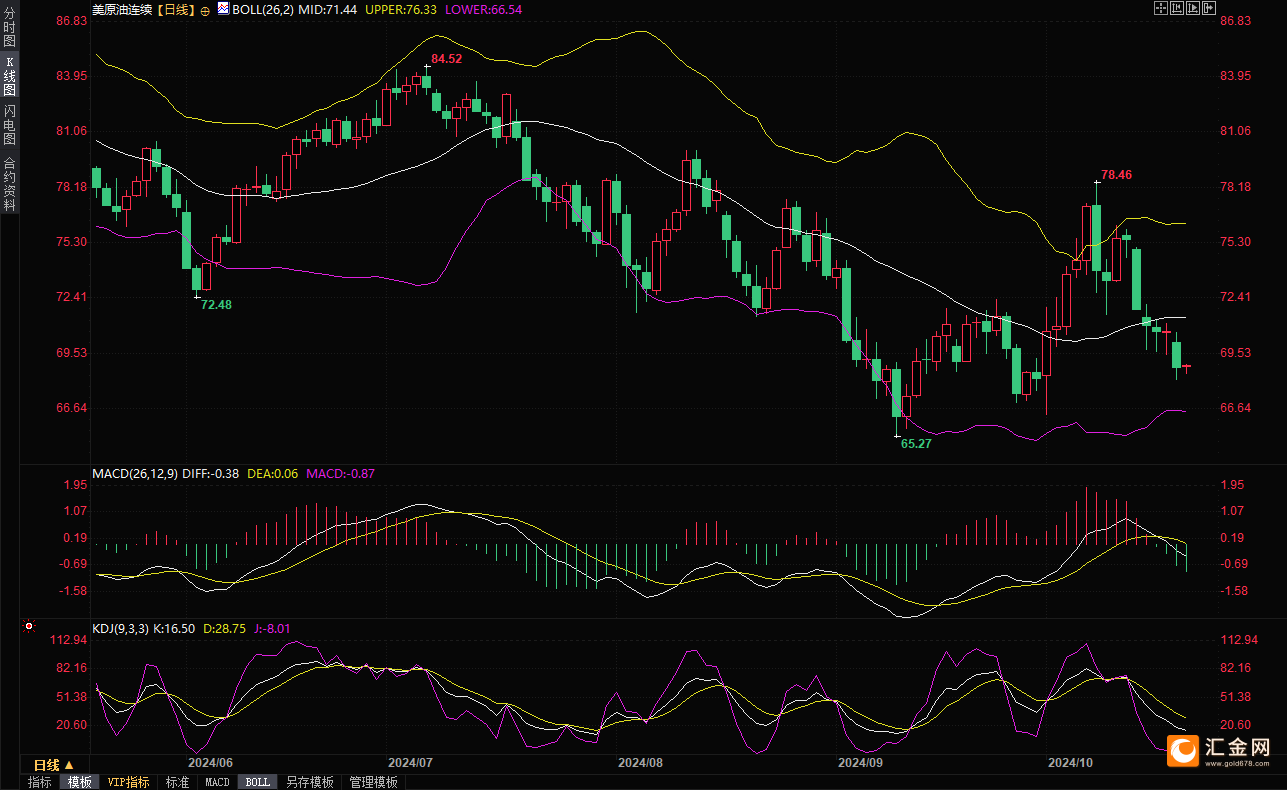Click the 2024/06 date marker
This screenshot has width=1287, height=790.
tap(210, 763)
